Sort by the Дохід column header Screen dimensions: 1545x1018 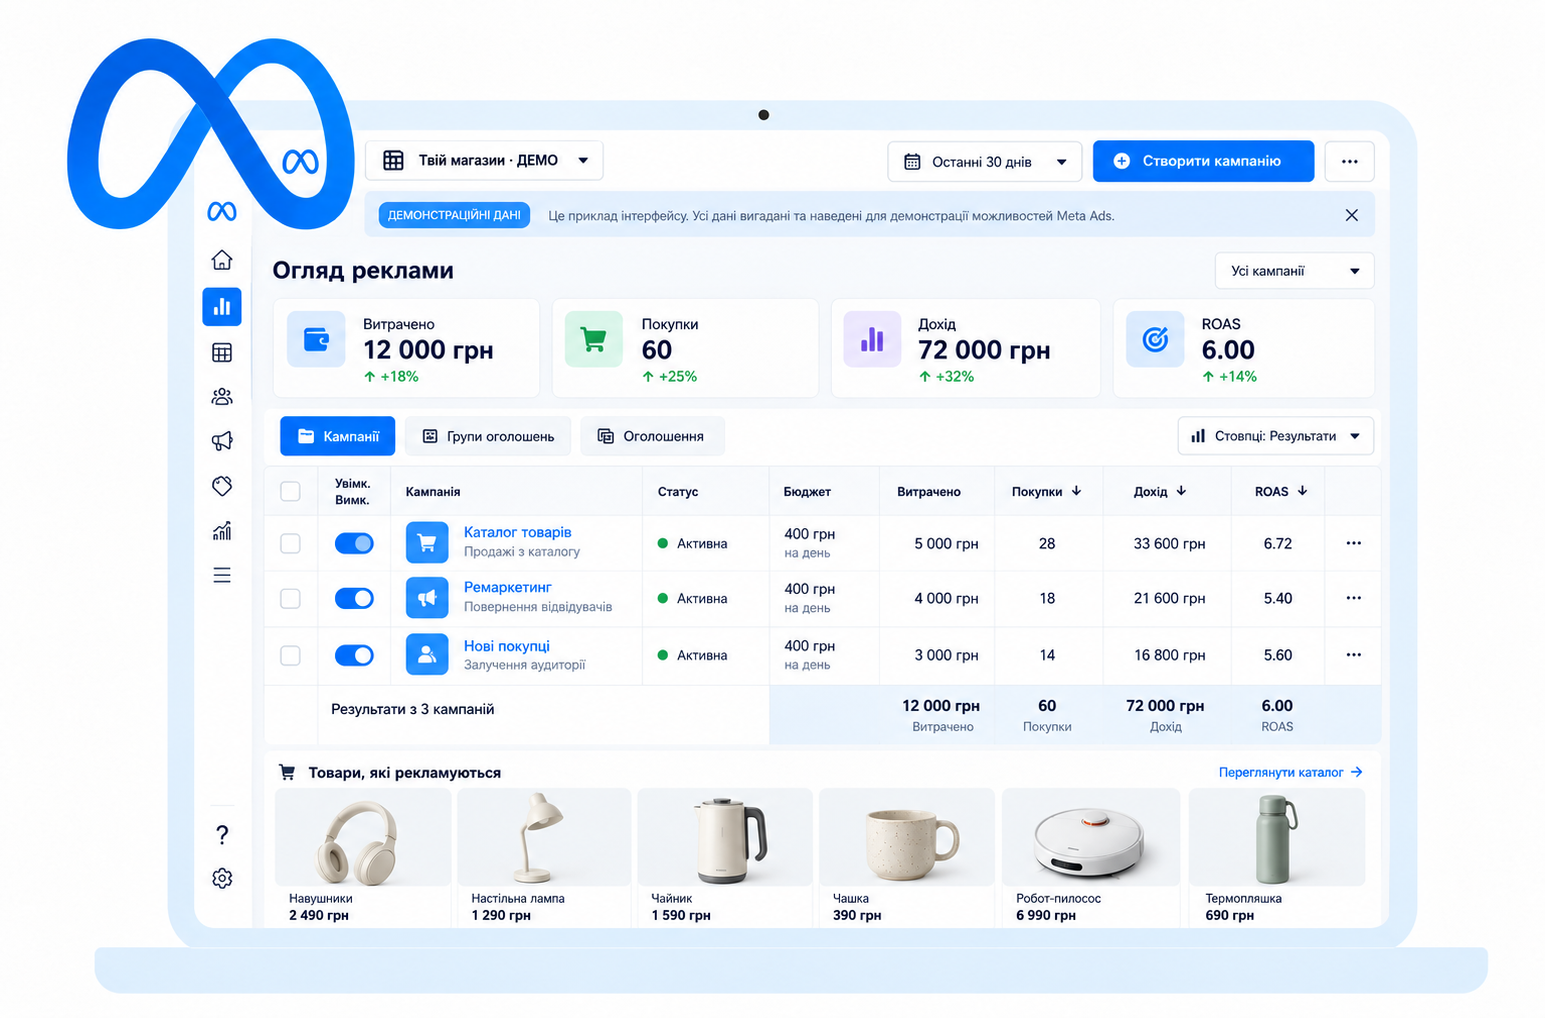pyautogui.click(x=1160, y=491)
